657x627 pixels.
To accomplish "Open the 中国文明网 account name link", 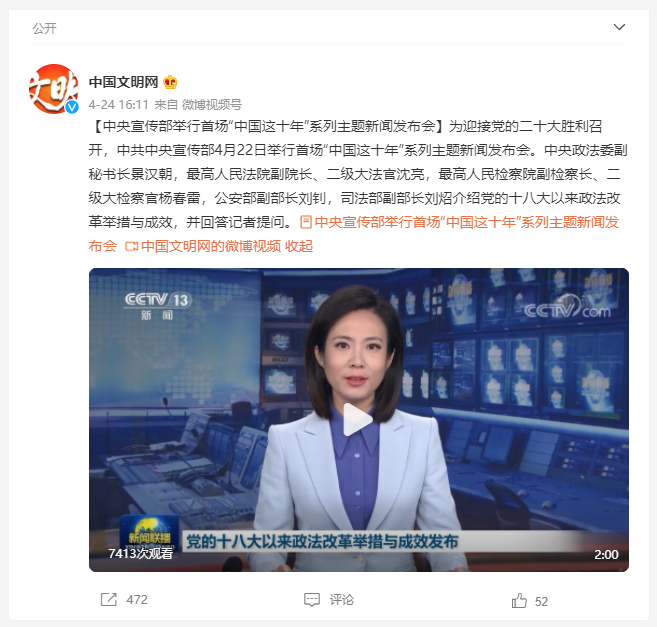I will click(123, 82).
